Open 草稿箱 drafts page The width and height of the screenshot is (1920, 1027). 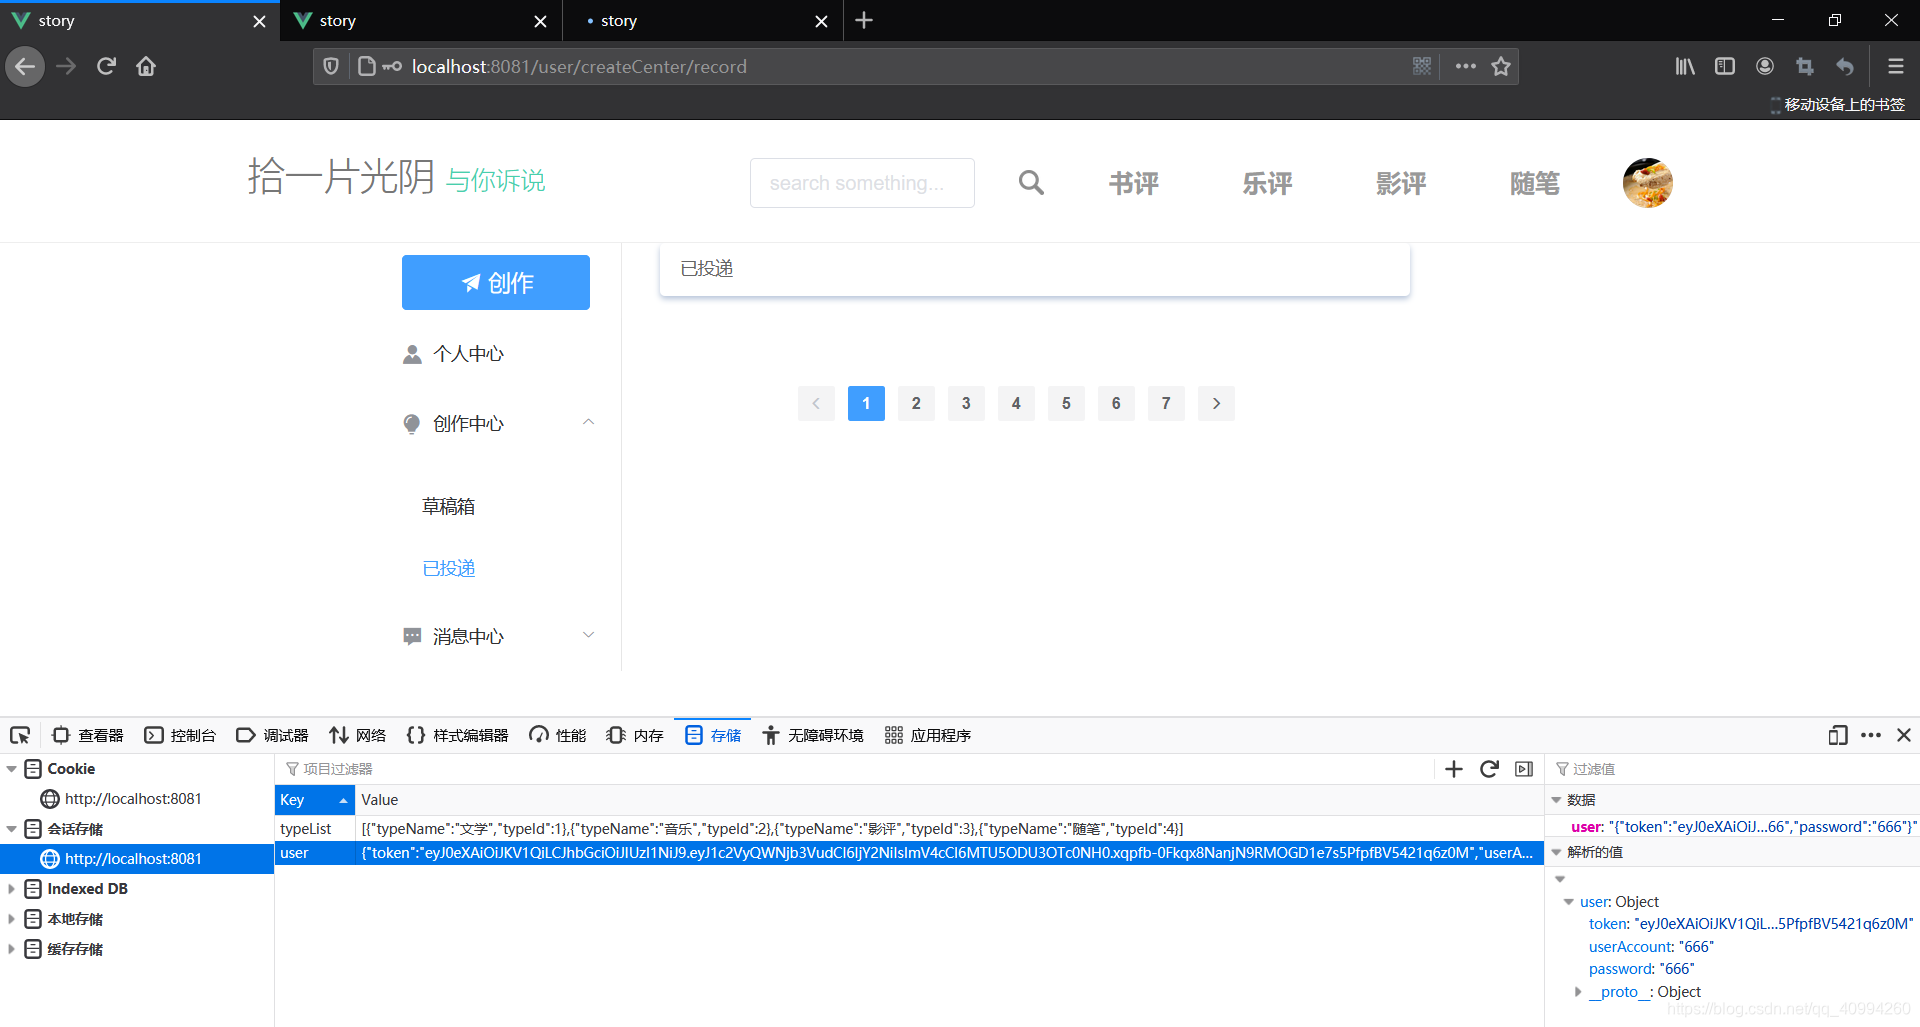(448, 507)
